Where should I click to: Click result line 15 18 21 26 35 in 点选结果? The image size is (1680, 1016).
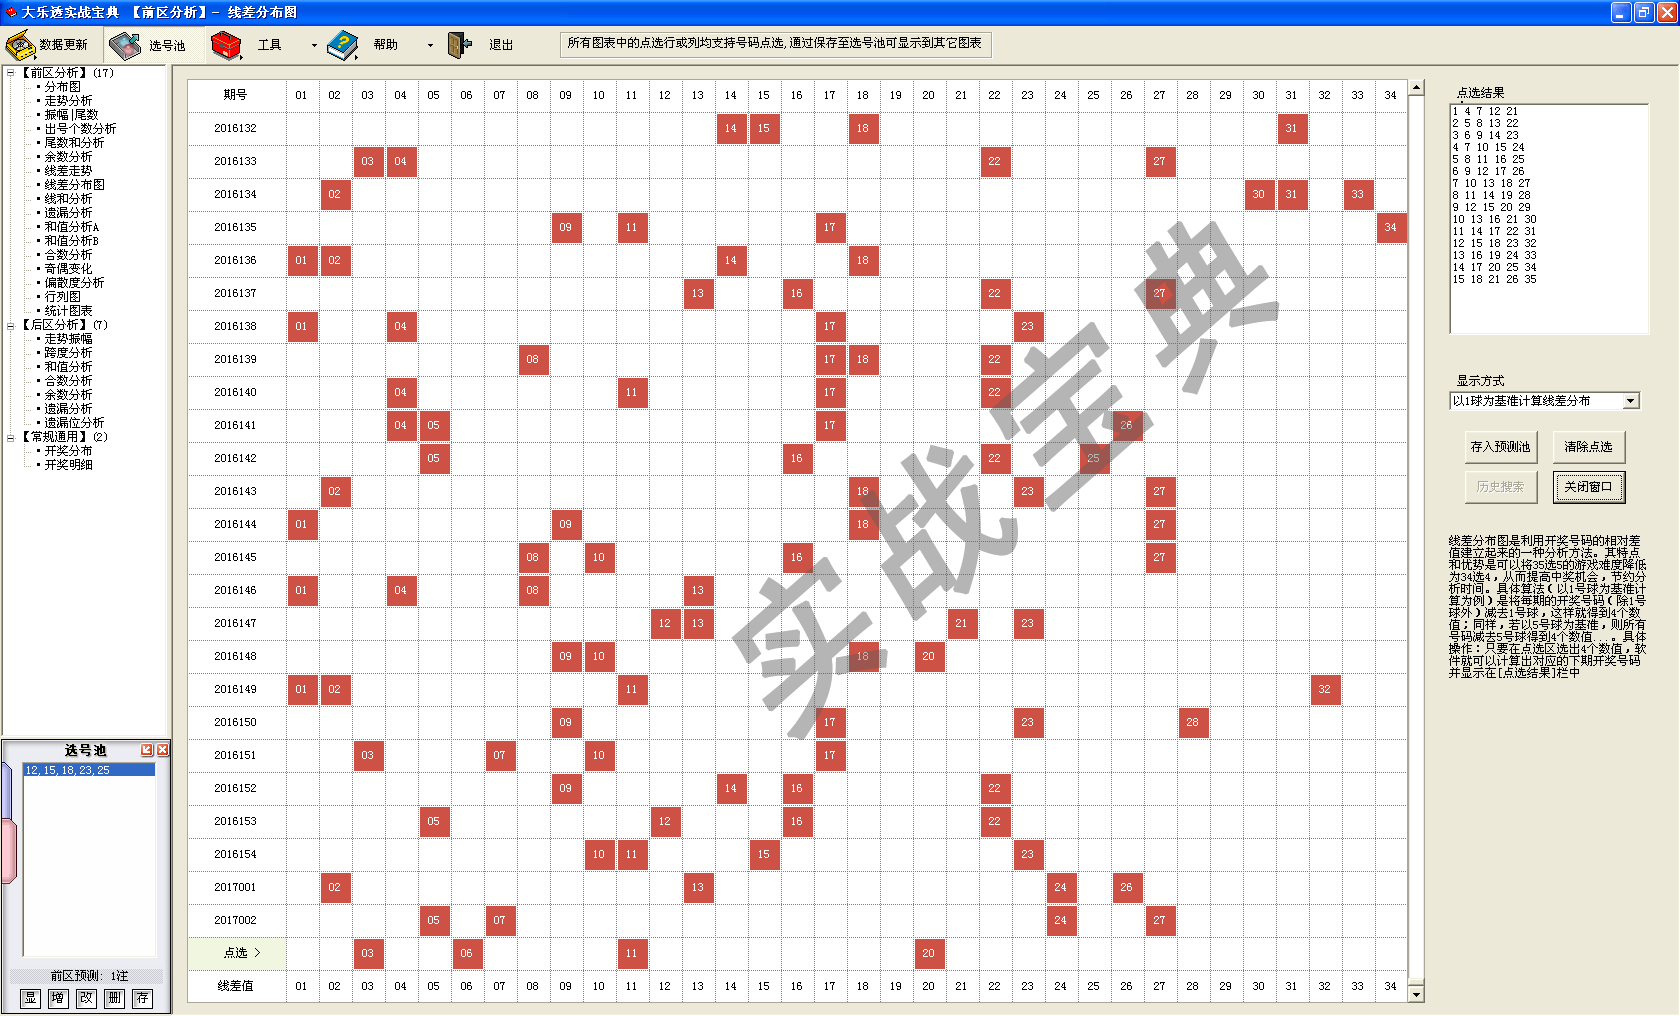pos(1494,279)
